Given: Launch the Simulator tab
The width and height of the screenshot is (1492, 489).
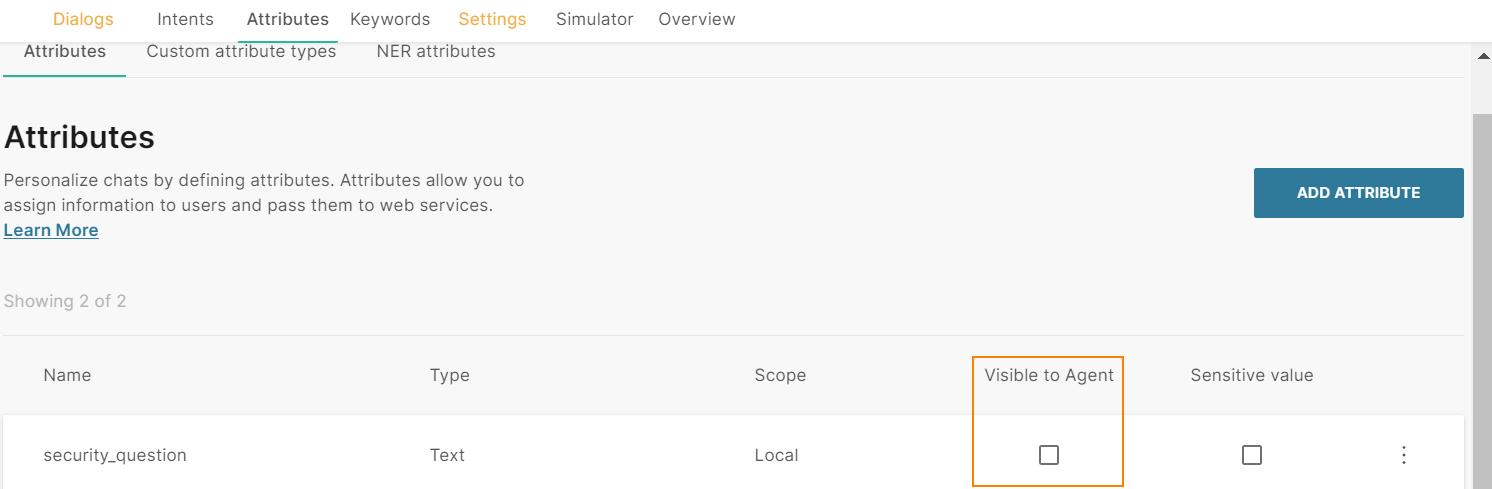Looking at the screenshot, I should click(594, 19).
